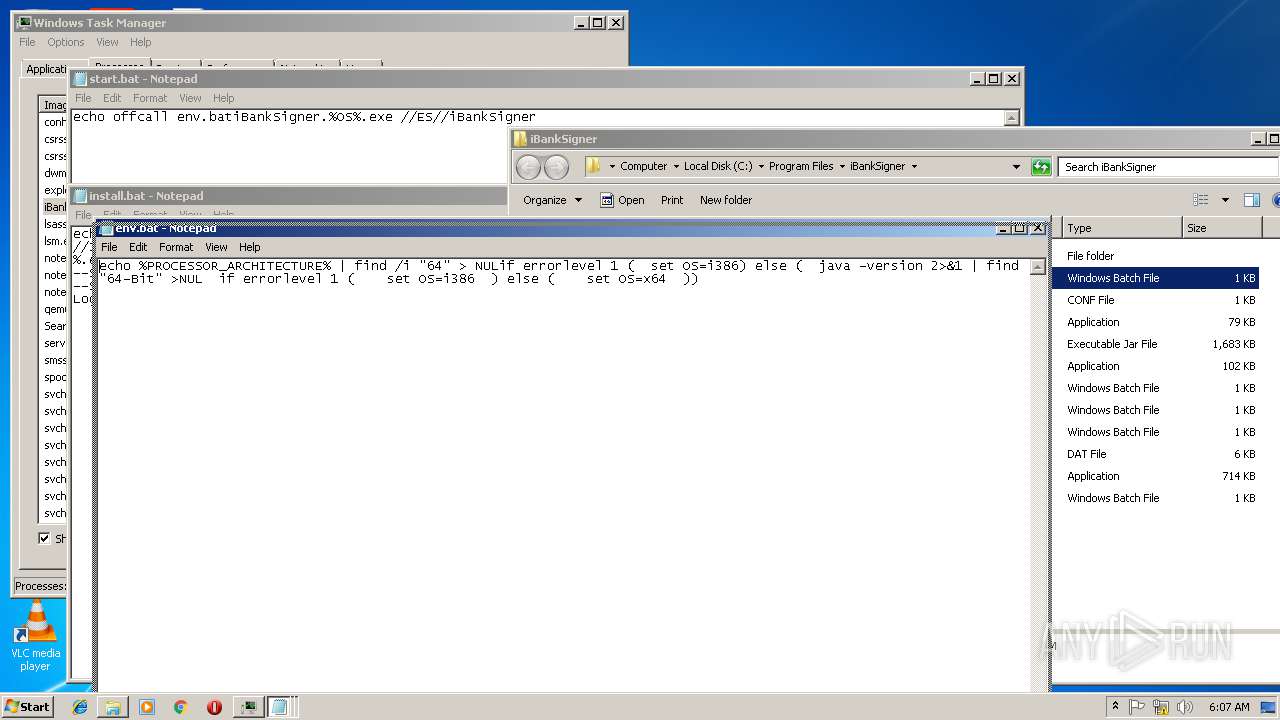1280x720 pixels.
Task: Click Explorer Back navigation button
Action: click(x=528, y=167)
